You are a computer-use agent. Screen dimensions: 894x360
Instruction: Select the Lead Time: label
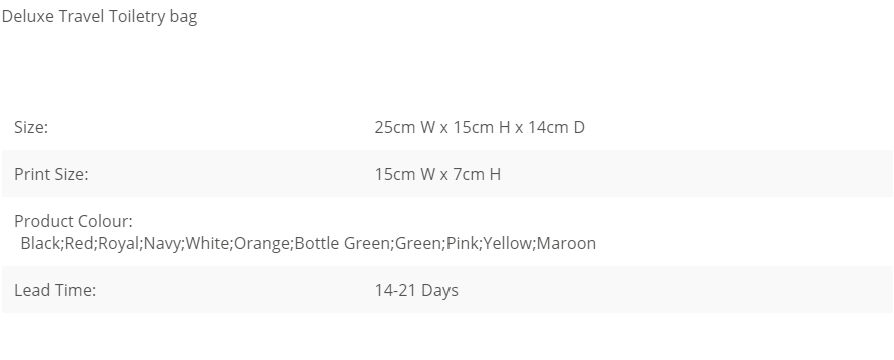55,290
